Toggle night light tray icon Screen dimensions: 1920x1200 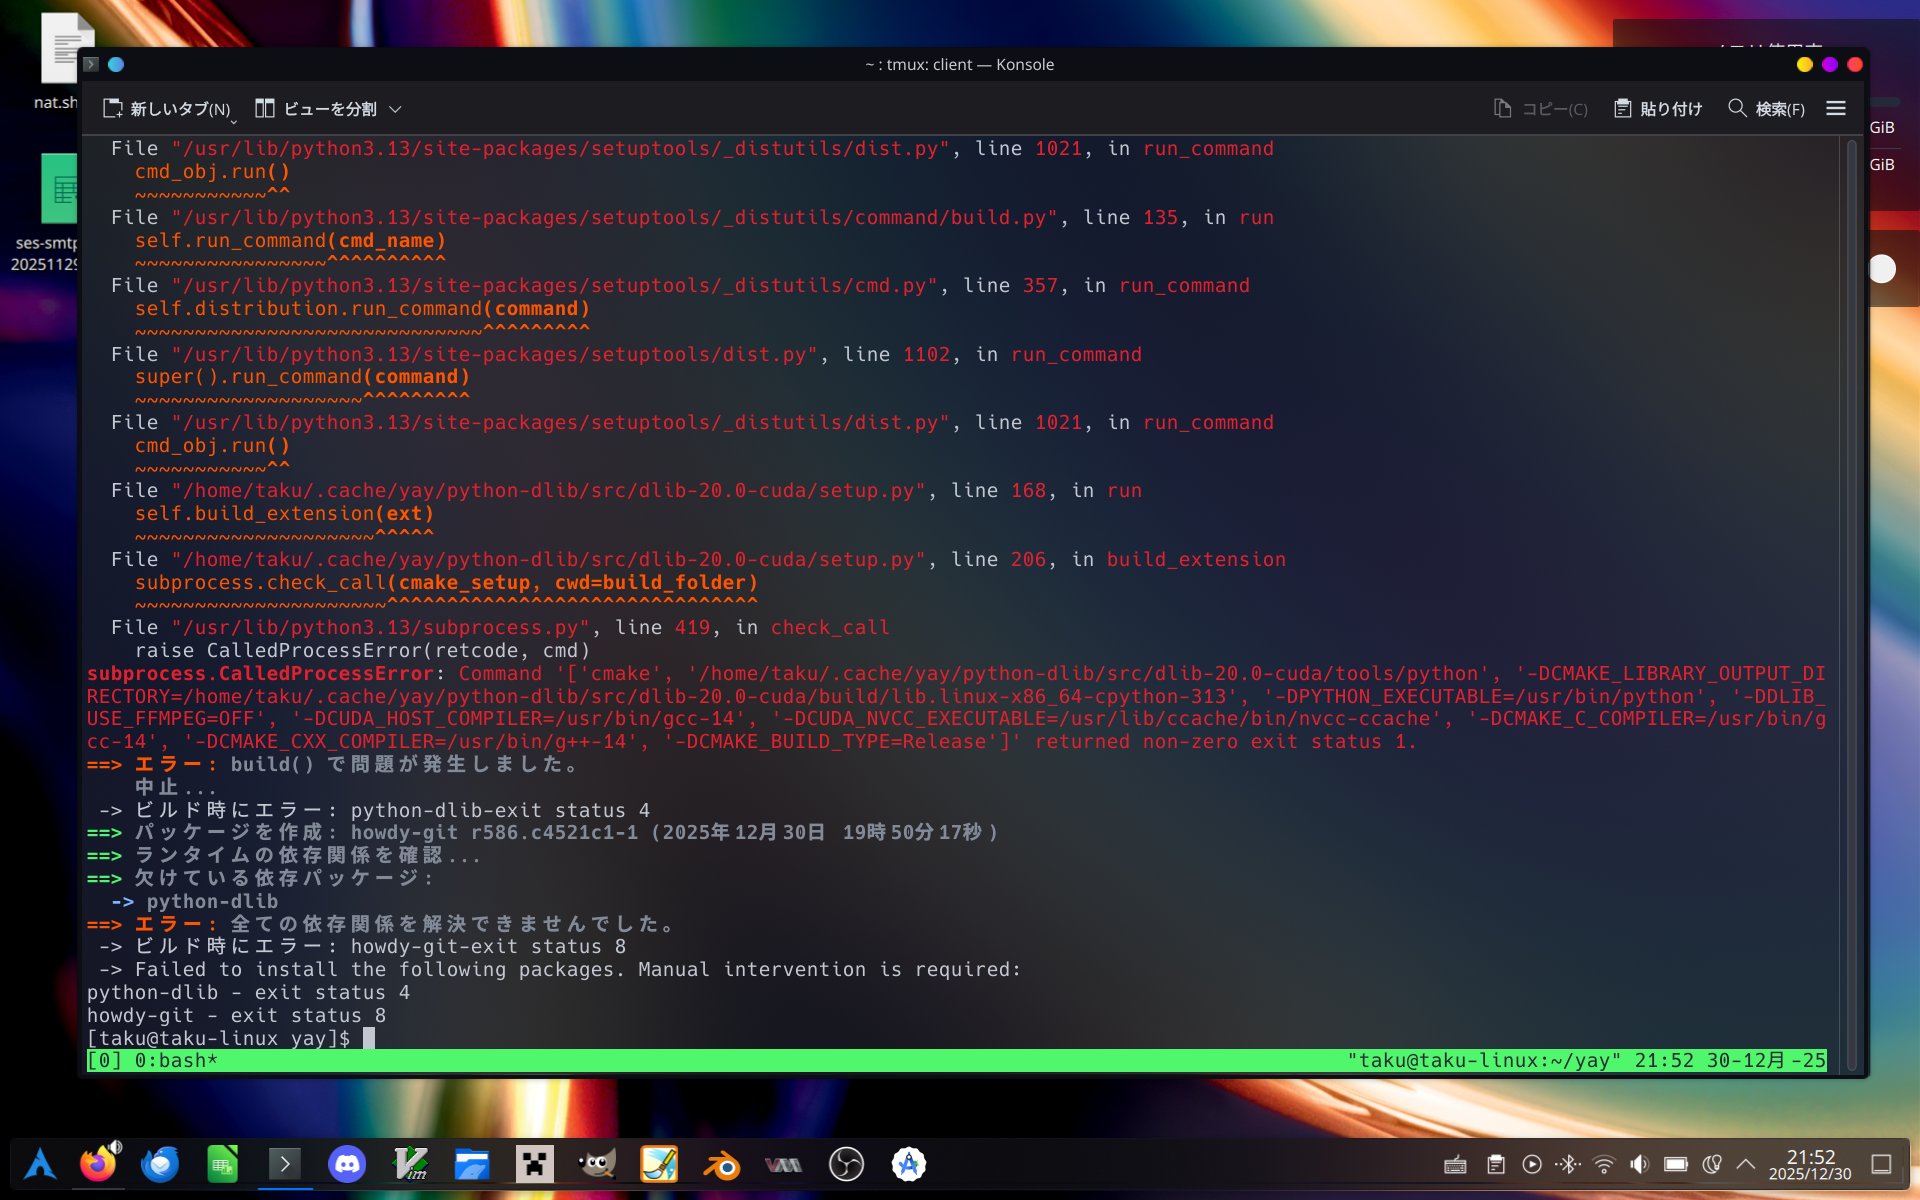(1712, 1164)
